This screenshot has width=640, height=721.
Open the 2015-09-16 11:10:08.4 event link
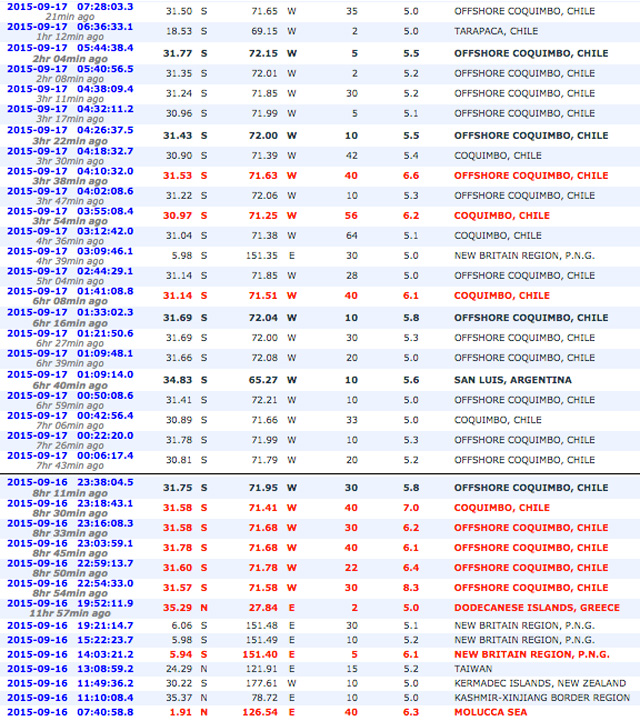[70, 698]
